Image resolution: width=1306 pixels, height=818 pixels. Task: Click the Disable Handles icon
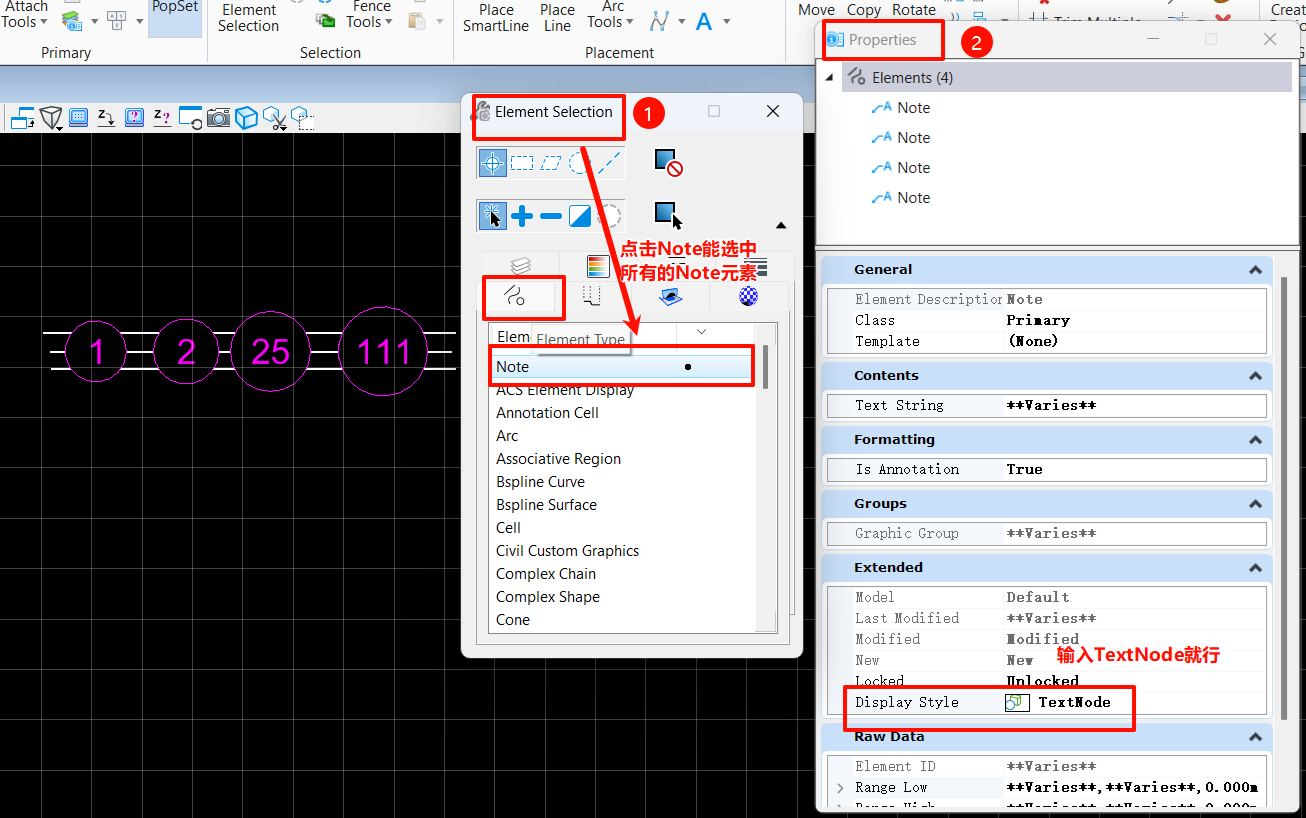coord(668,162)
